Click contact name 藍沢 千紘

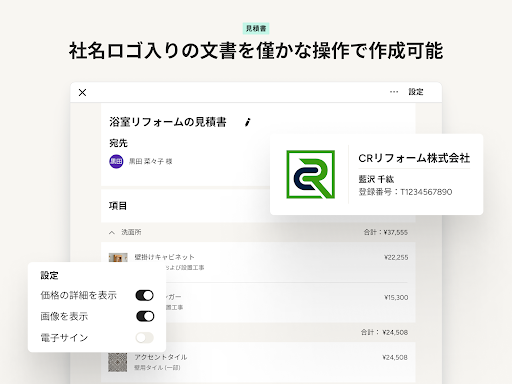click(376, 179)
